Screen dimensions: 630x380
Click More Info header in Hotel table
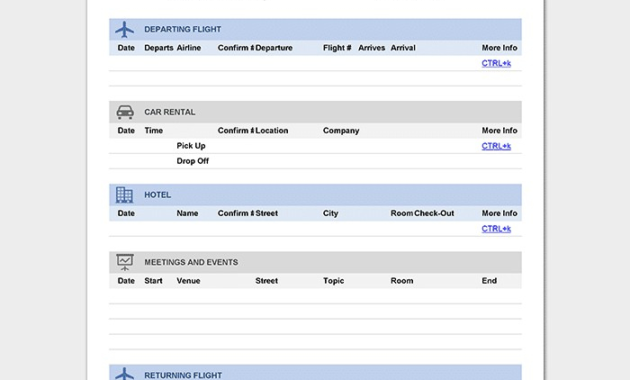tap(499, 213)
